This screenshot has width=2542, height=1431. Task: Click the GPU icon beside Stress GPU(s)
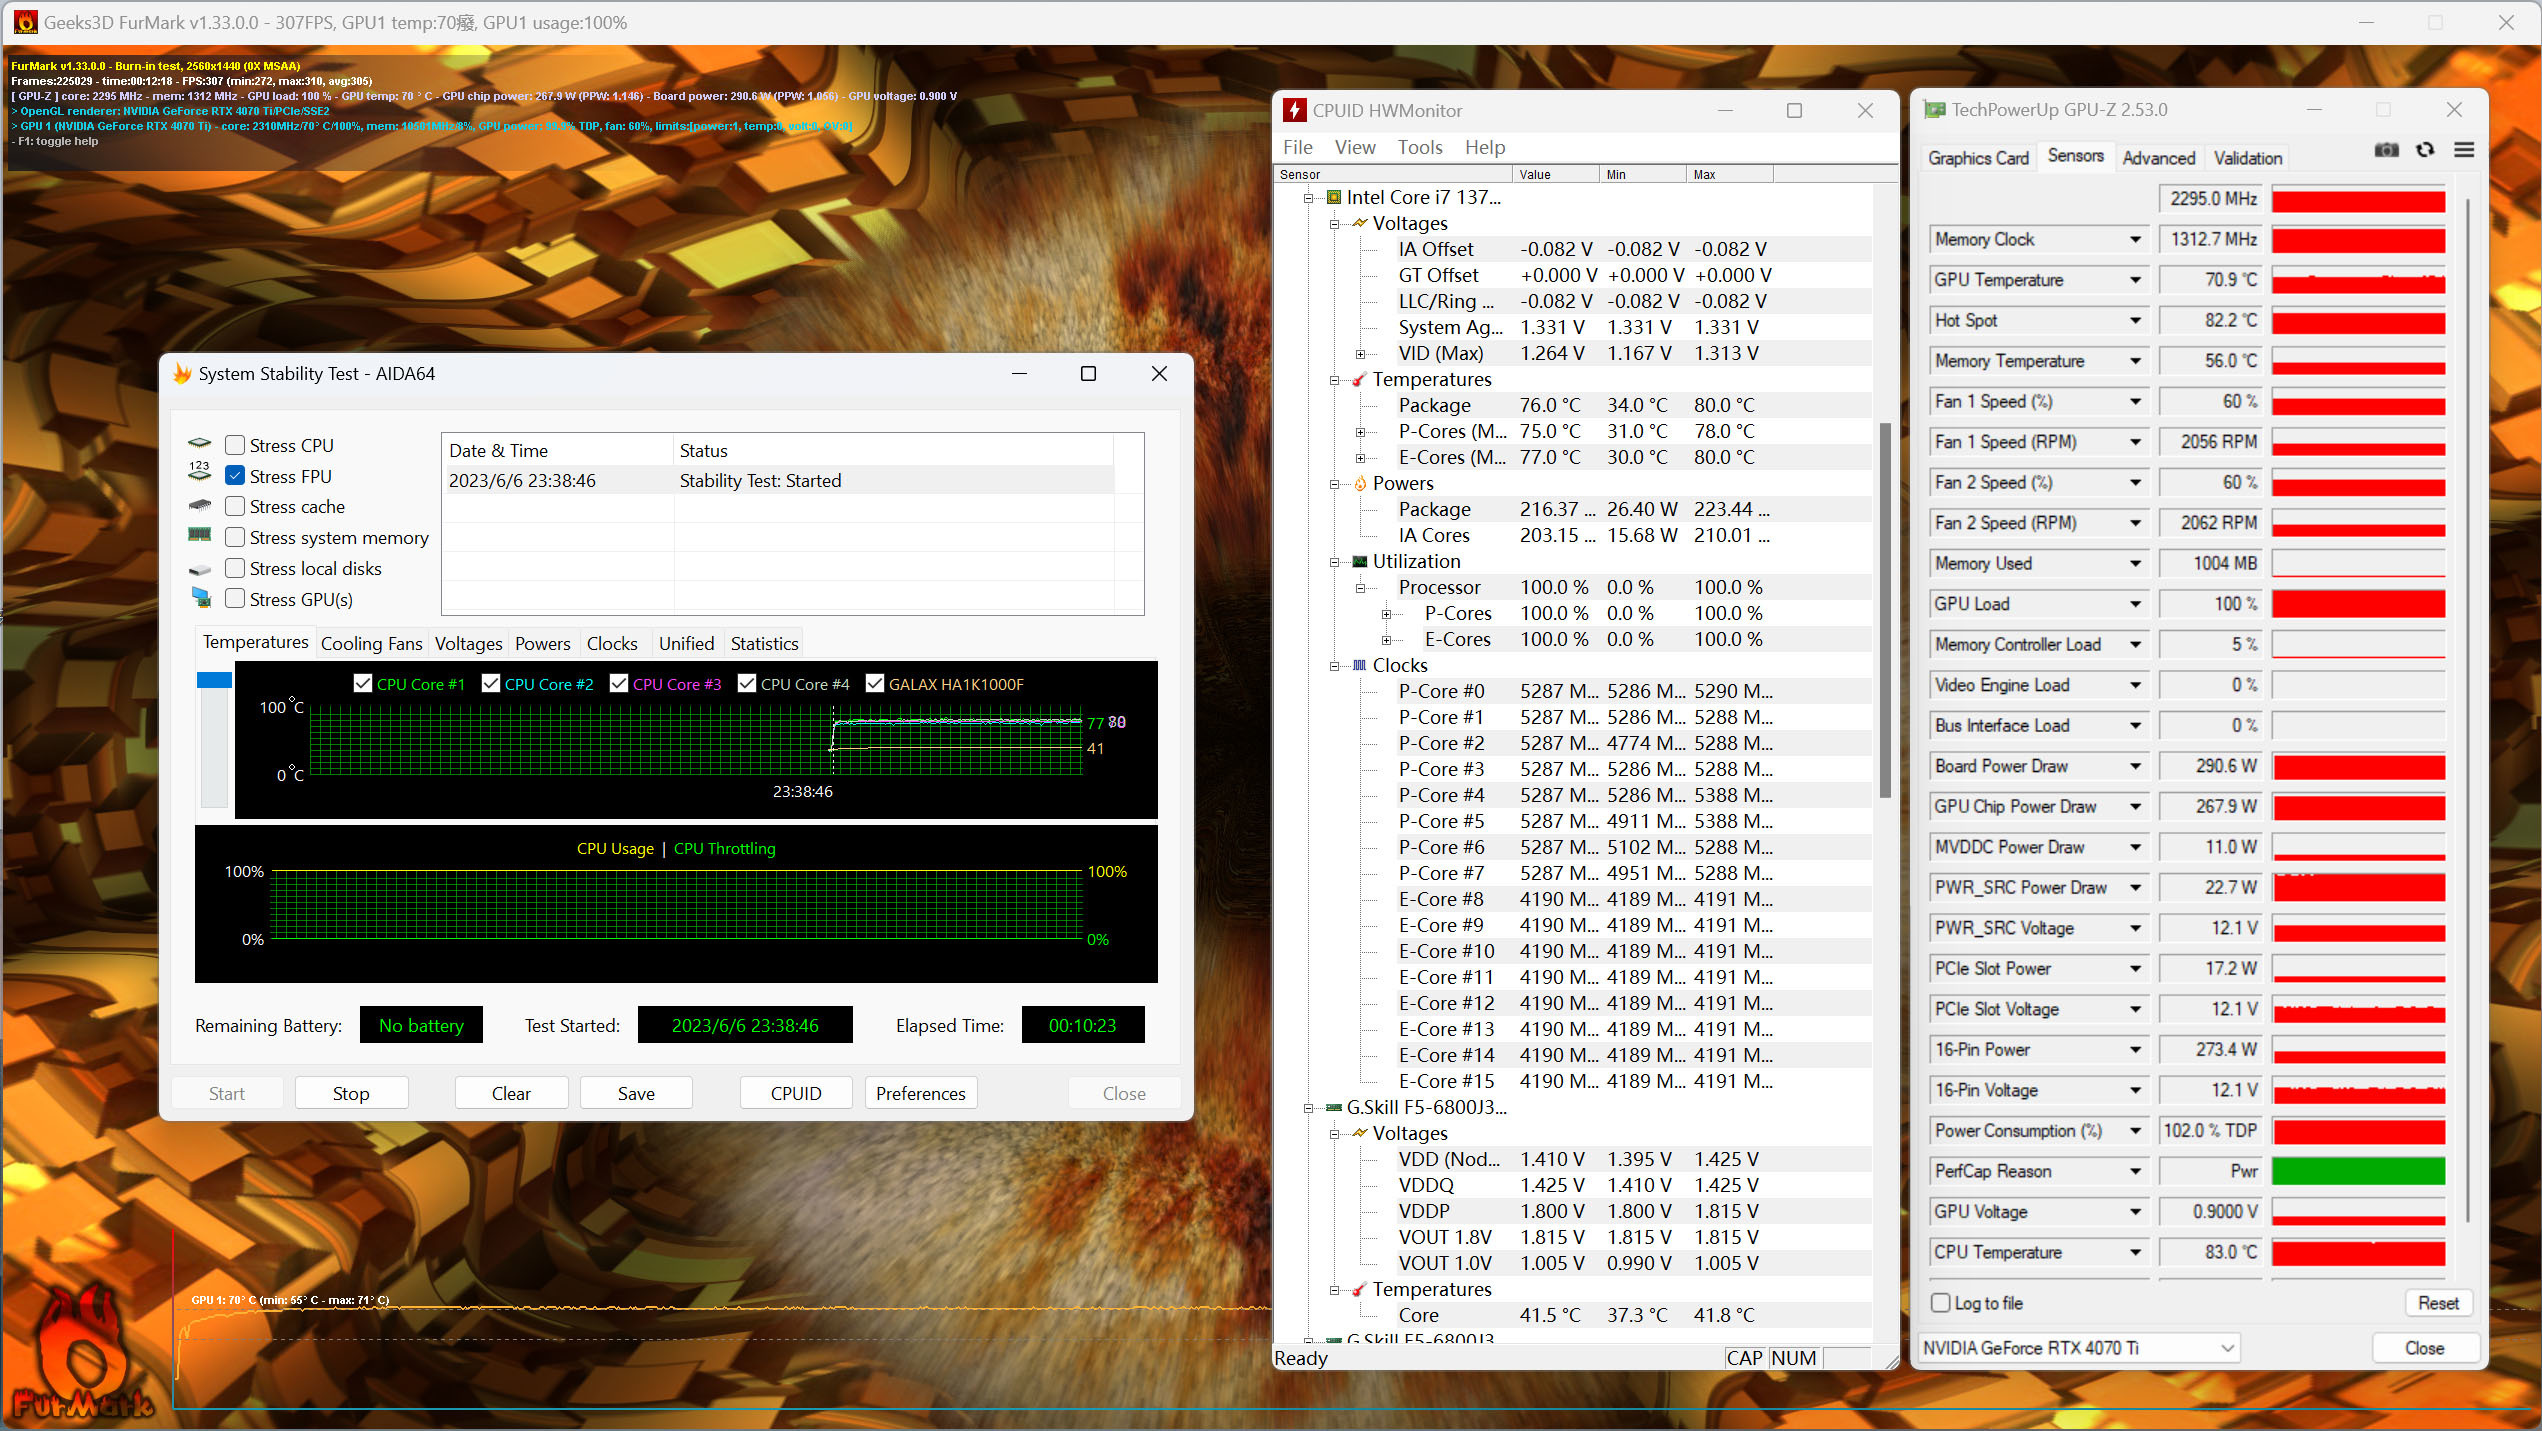[201, 599]
